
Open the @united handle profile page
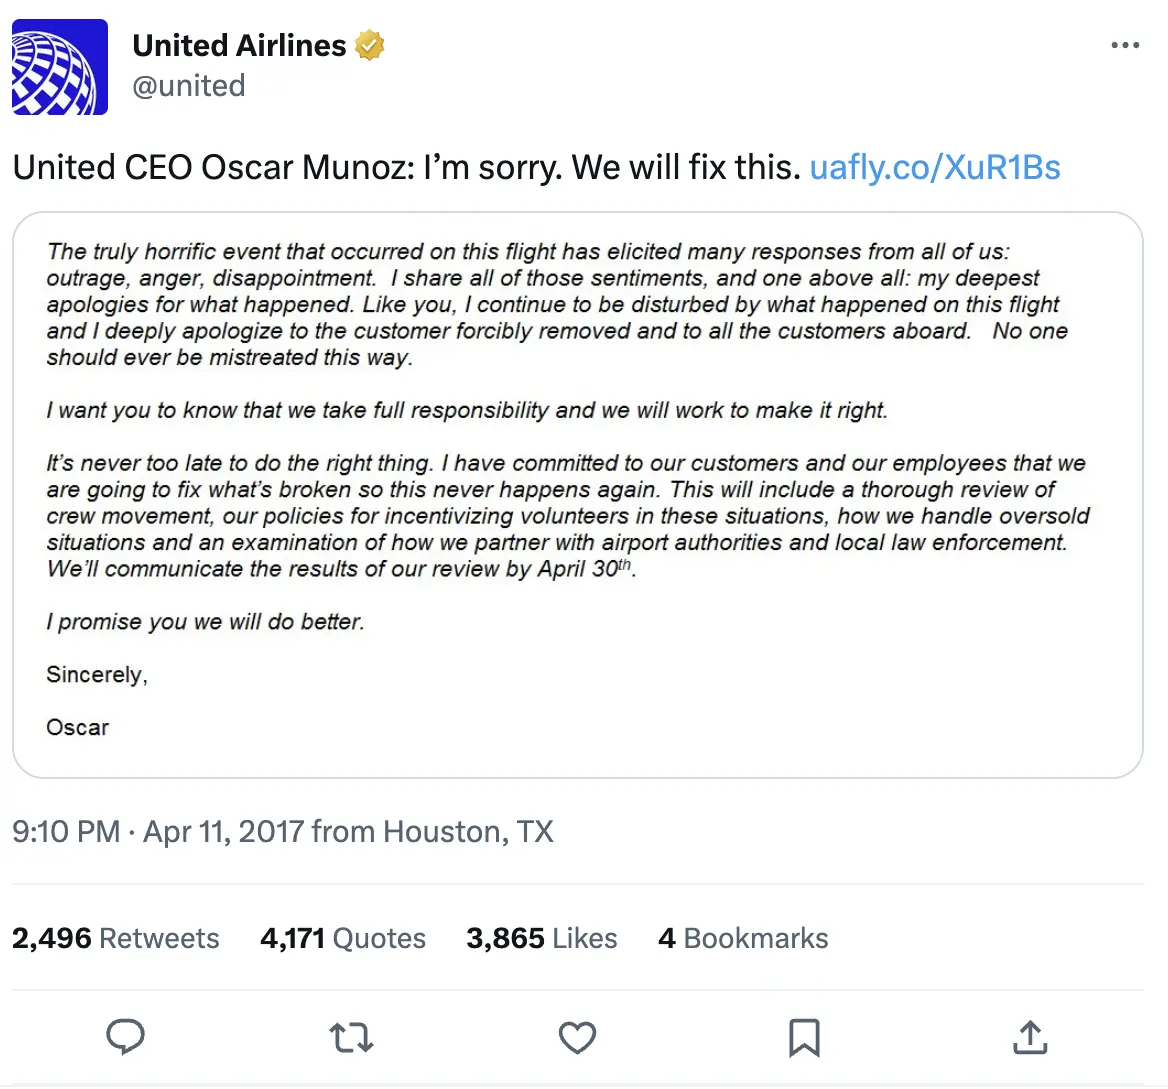point(189,86)
